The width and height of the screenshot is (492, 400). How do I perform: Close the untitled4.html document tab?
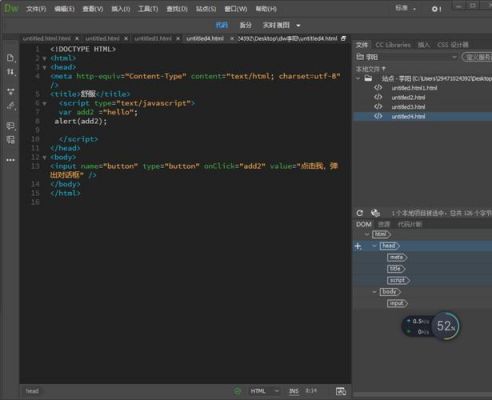coord(232,39)
